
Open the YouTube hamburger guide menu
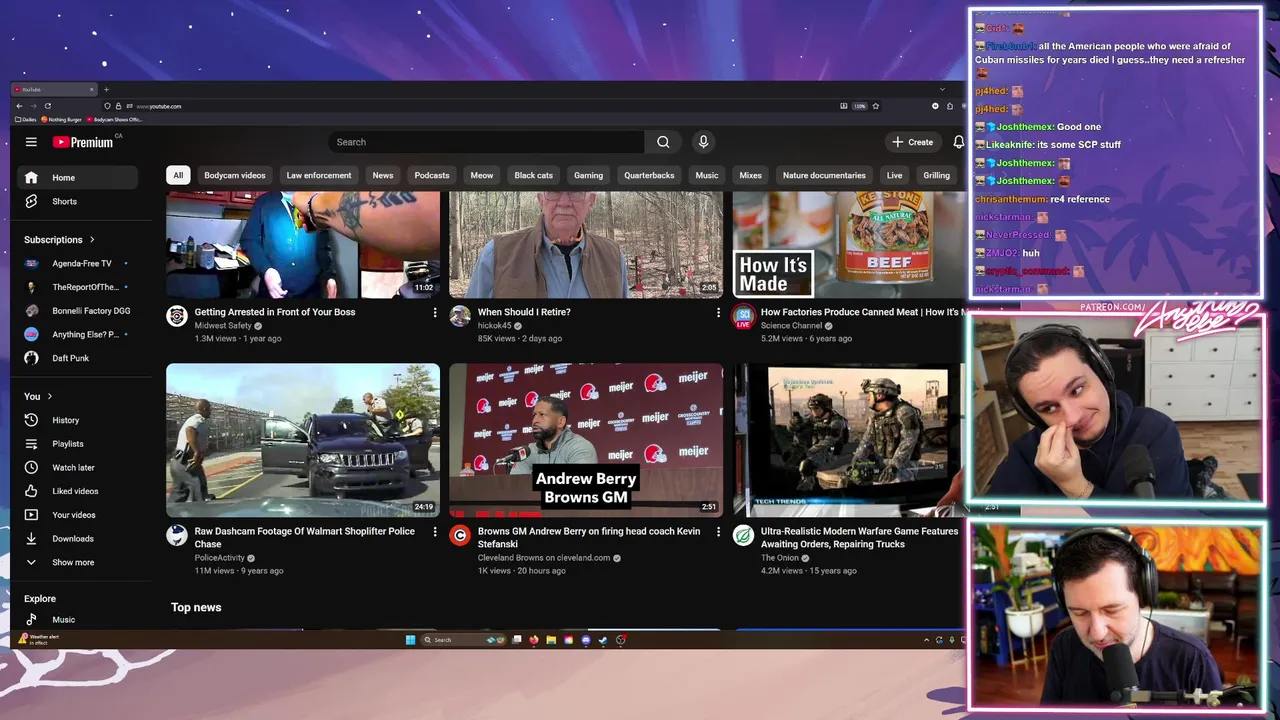tap(31, 142)
